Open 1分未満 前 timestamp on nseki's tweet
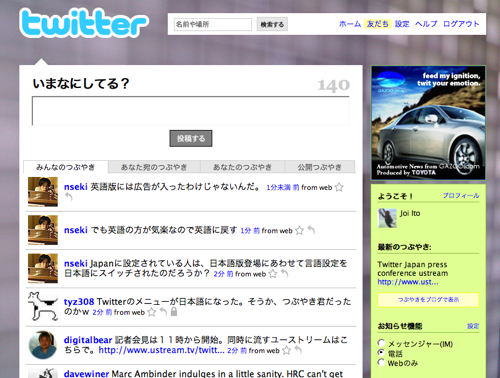The height and width of the screenshot is (378, 500). (x=283, y=188)
